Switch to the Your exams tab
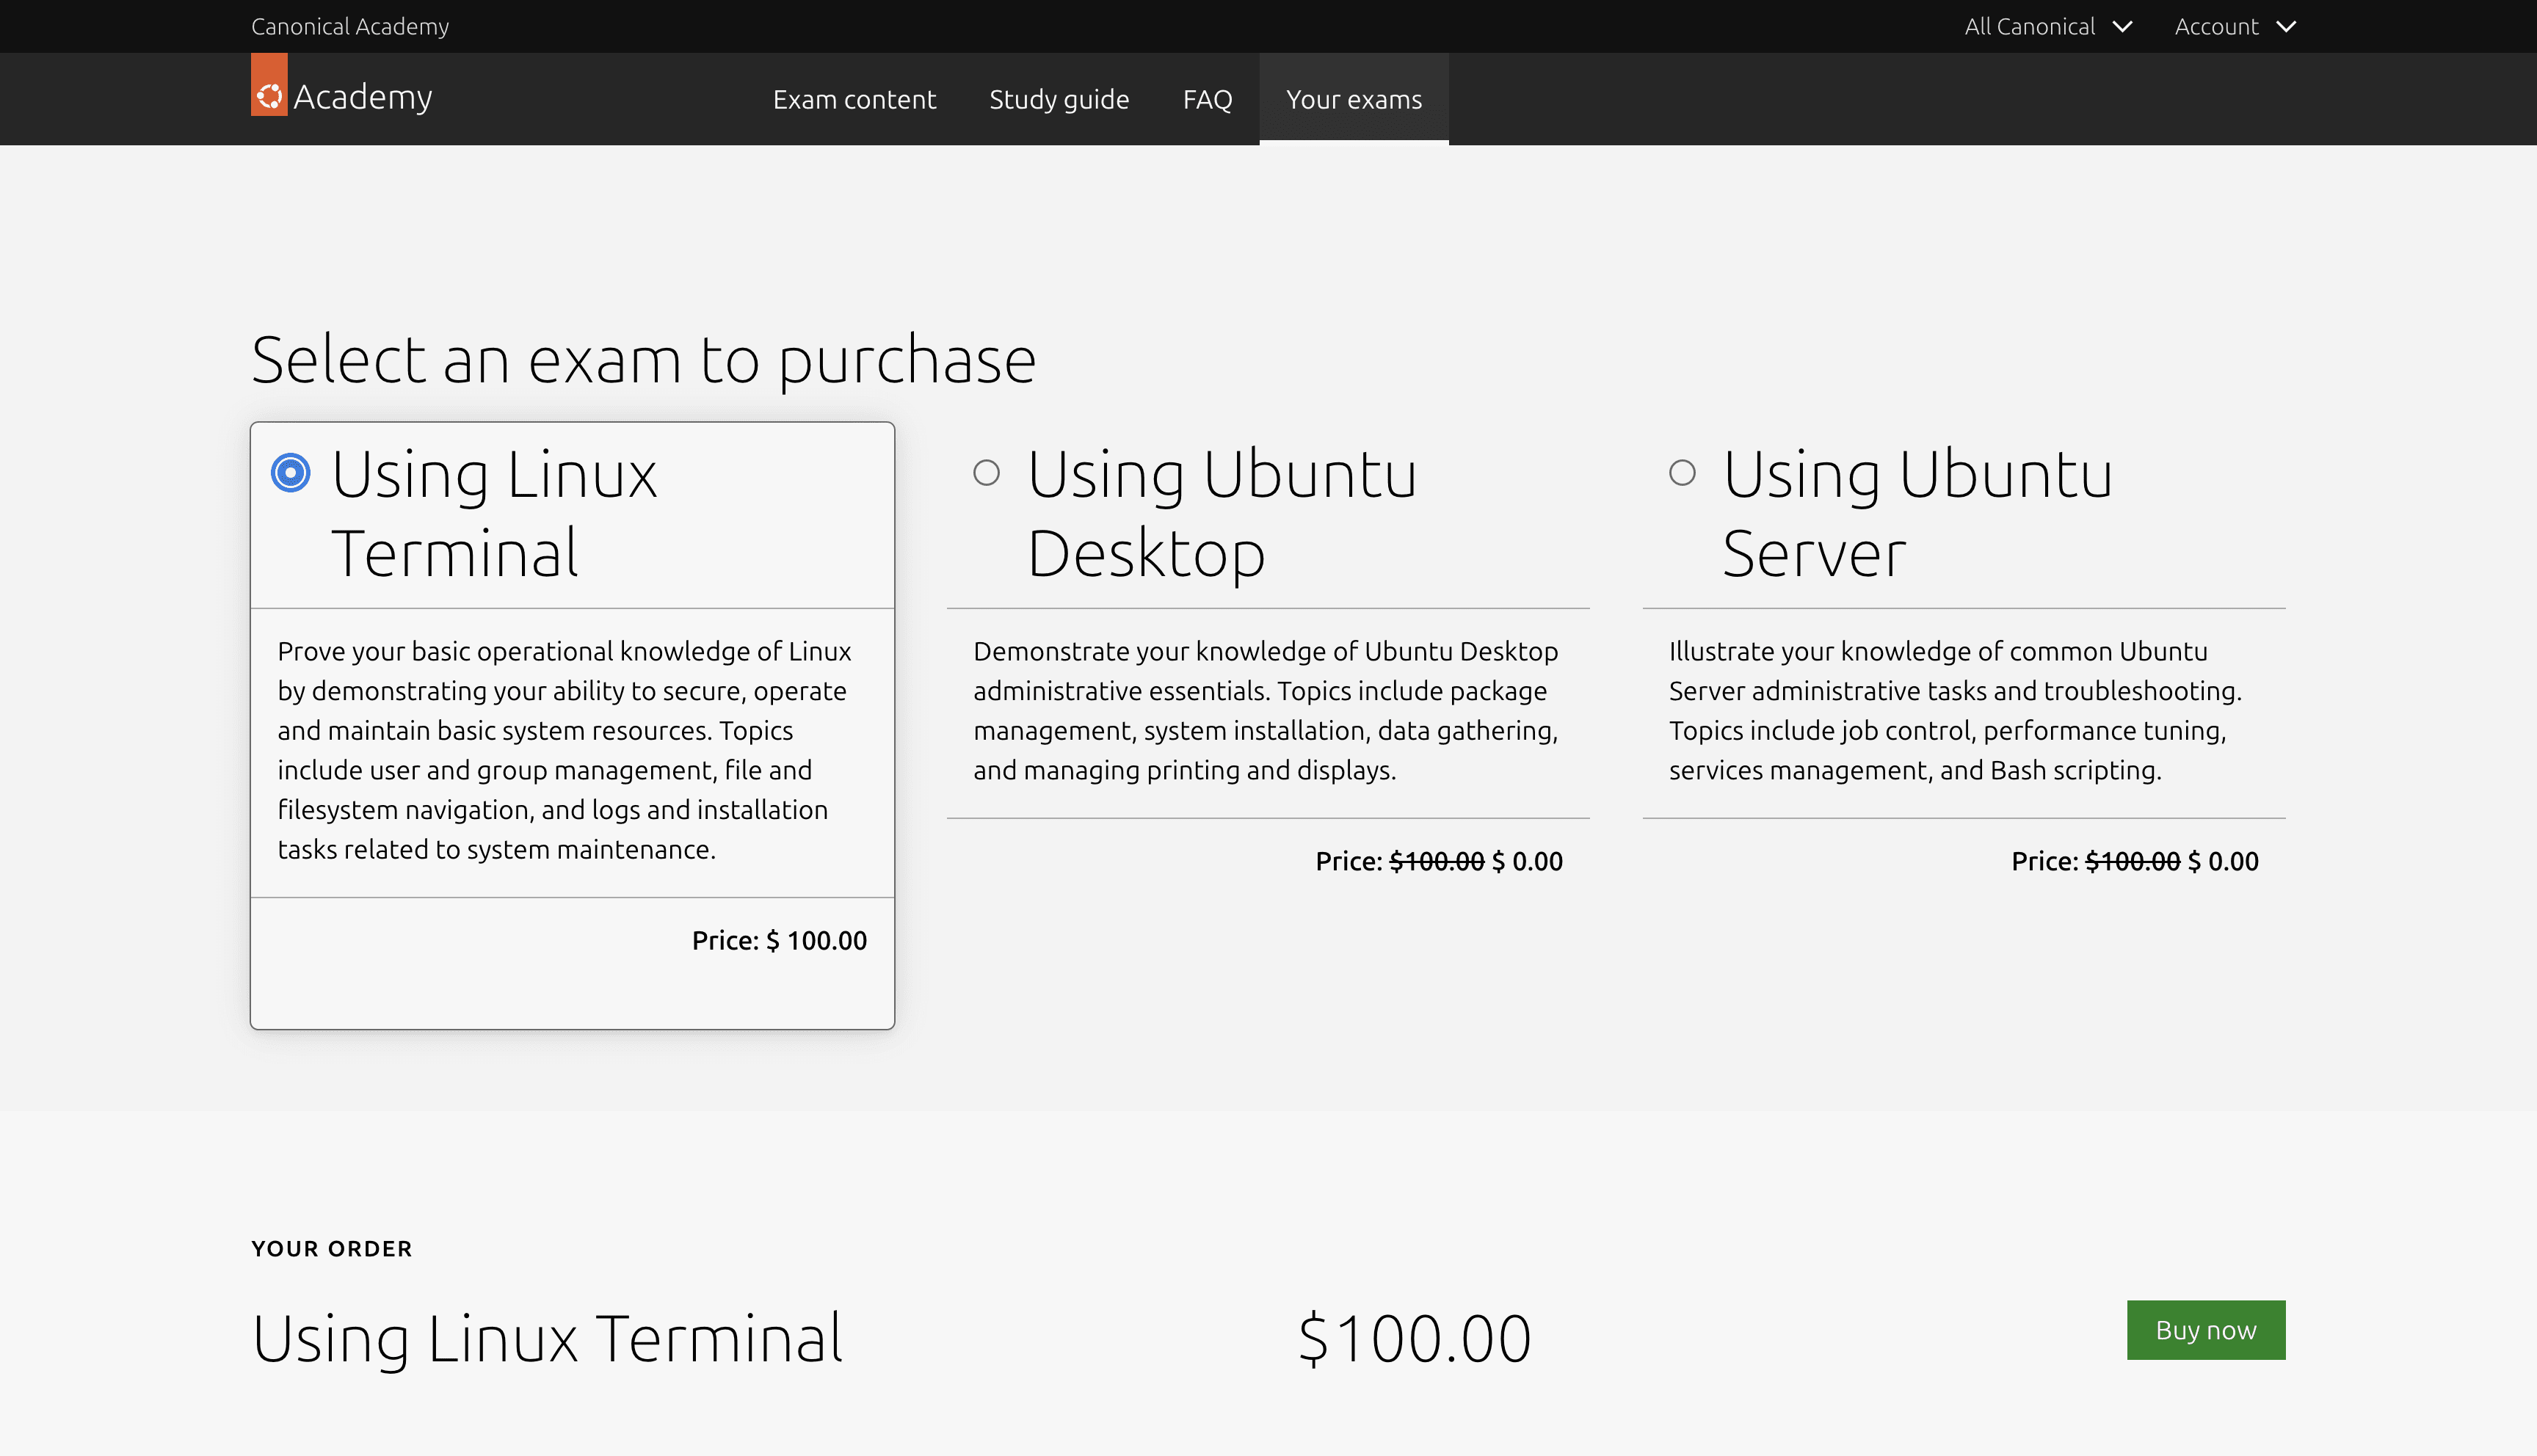 click(1354, 99)
